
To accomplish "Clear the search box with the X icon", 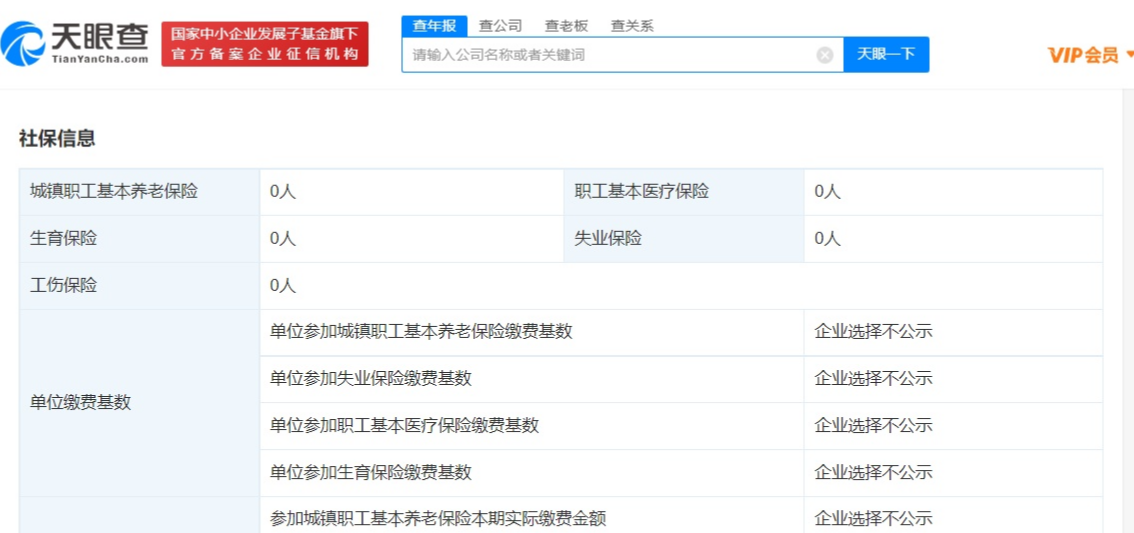I will point(825,55).
